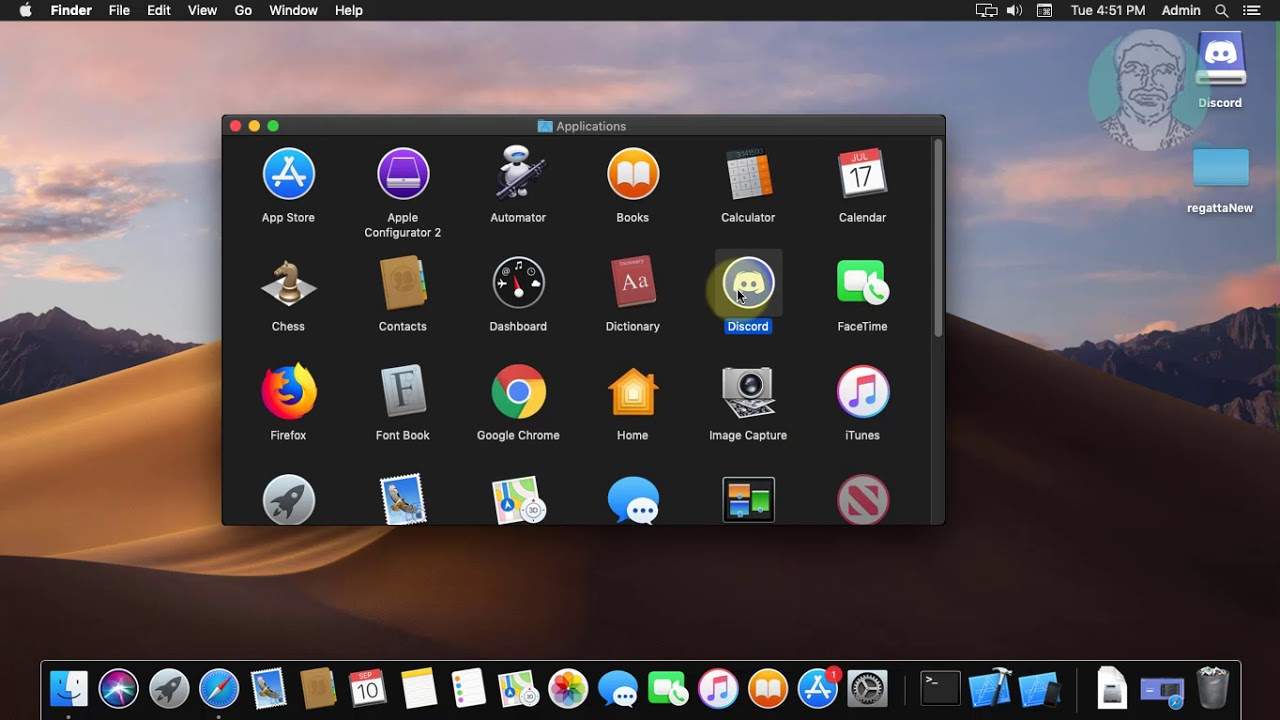This screenshot has width=1280, height=720.
Task: Click the clock showing Tue 4:51 PM
Action: tap(1108, 10)
